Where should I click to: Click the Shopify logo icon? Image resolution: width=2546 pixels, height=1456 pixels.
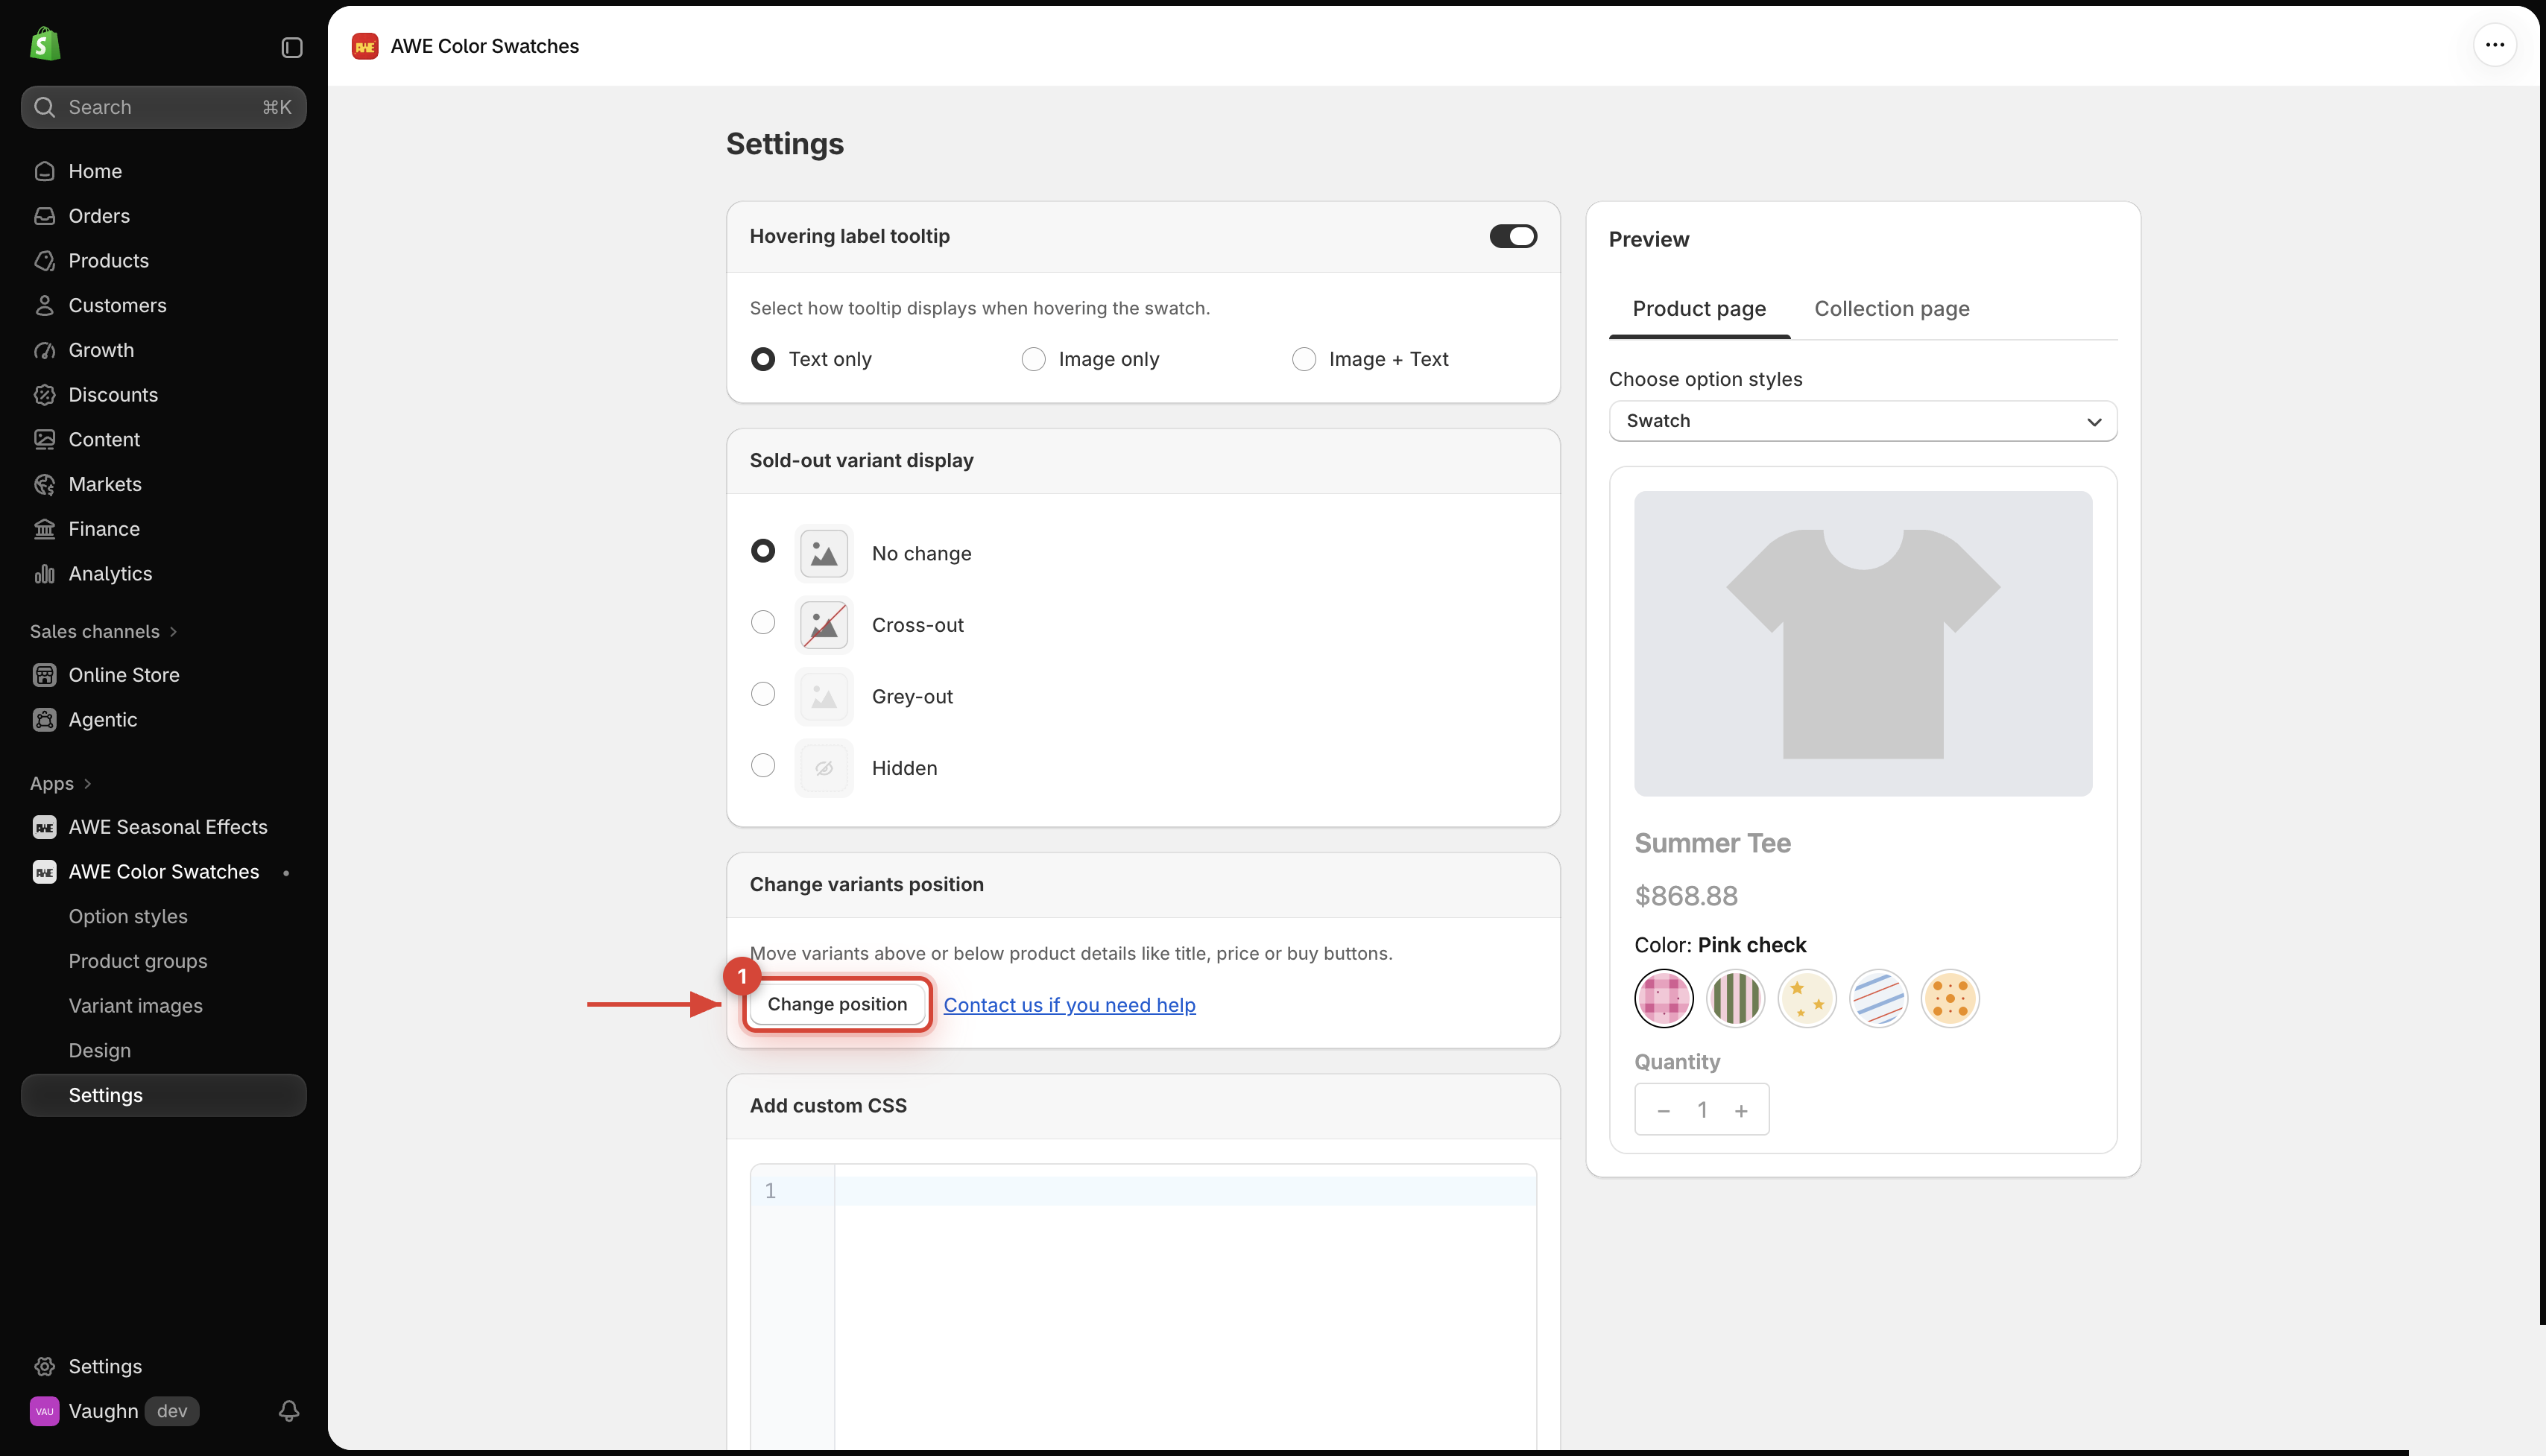click(45, 45)
